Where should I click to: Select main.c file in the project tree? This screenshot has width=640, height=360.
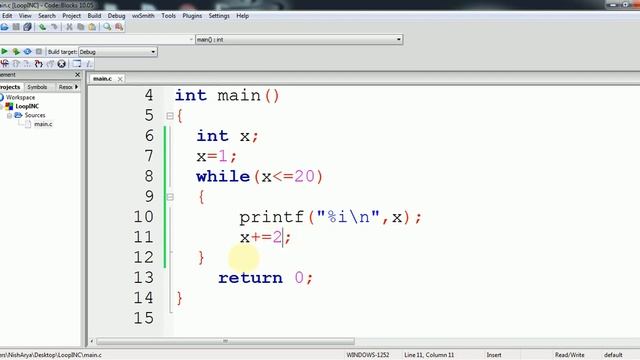click(x=43, y=124)
